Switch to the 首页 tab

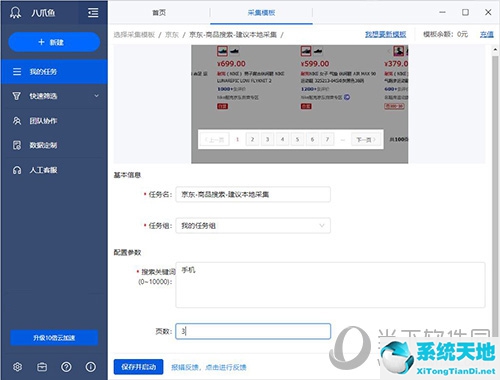pyautogui.click(x=159, y=13)
